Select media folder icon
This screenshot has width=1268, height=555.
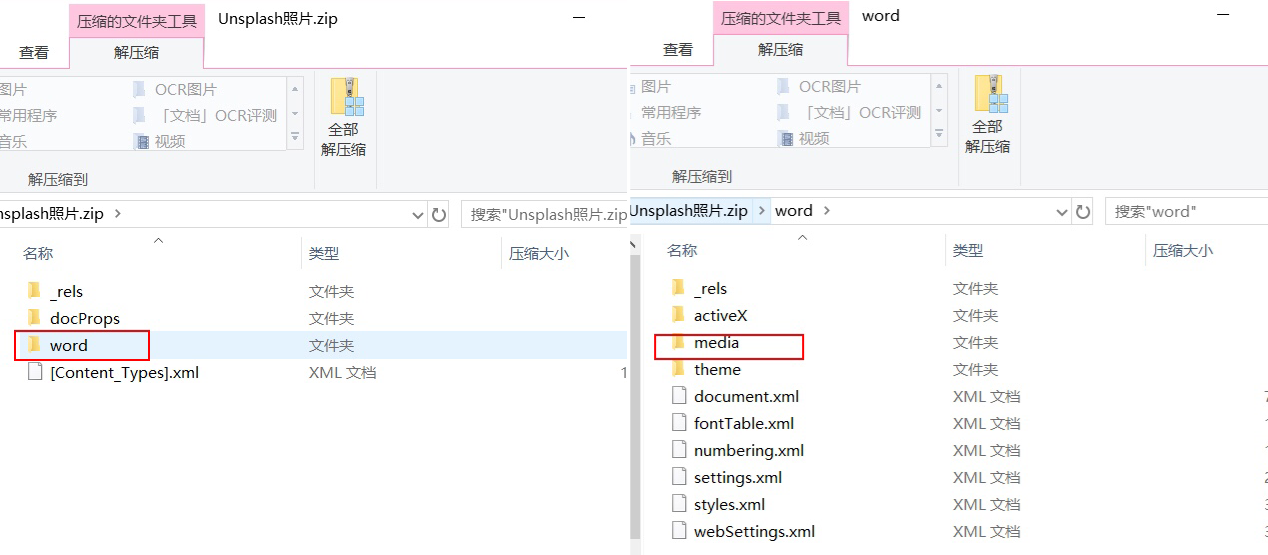click(x=679, y=342)
